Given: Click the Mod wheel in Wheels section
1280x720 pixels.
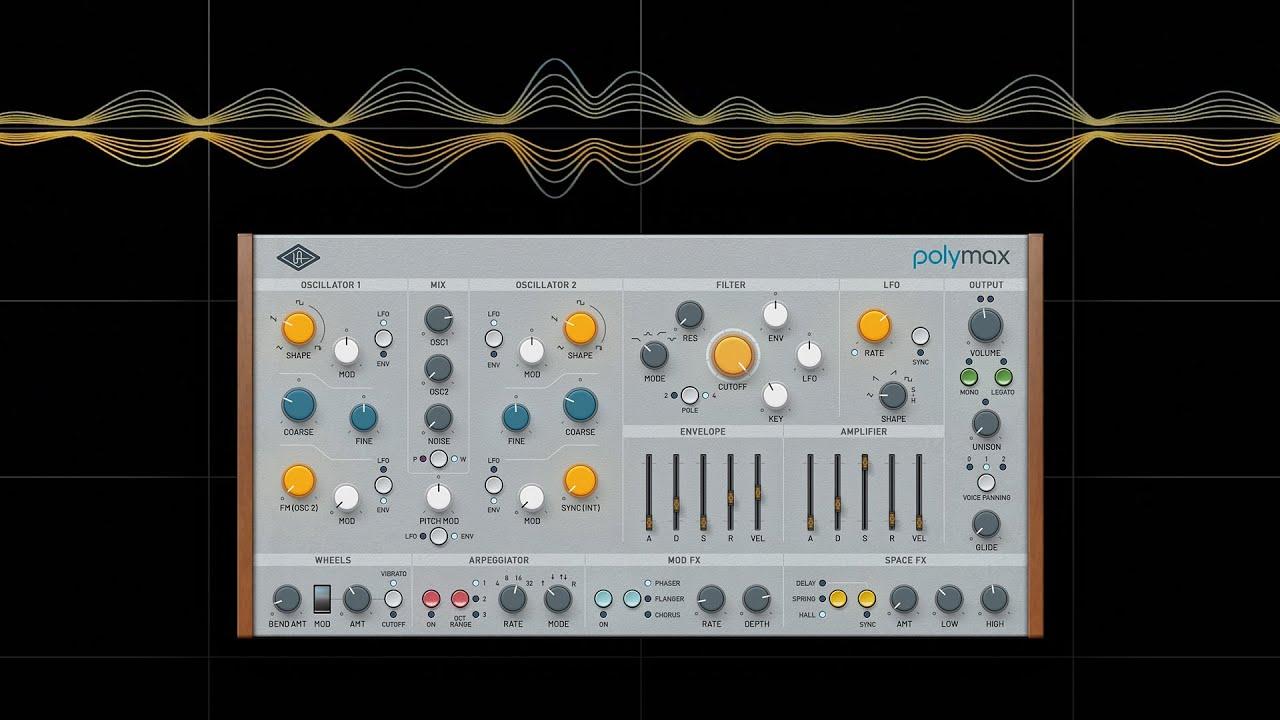Looking at the screenshot, I should 322,599.
